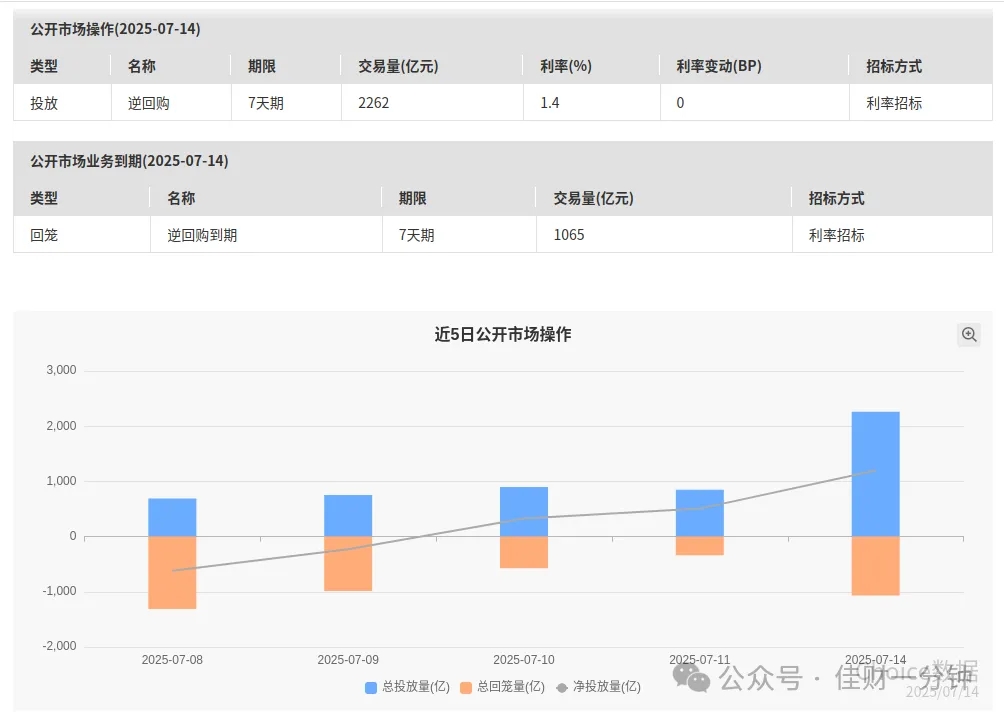Click the blue bar for 2025-07-14
Screen dimensions: 1004x718
pyautogui.click(x=875, y=474)
